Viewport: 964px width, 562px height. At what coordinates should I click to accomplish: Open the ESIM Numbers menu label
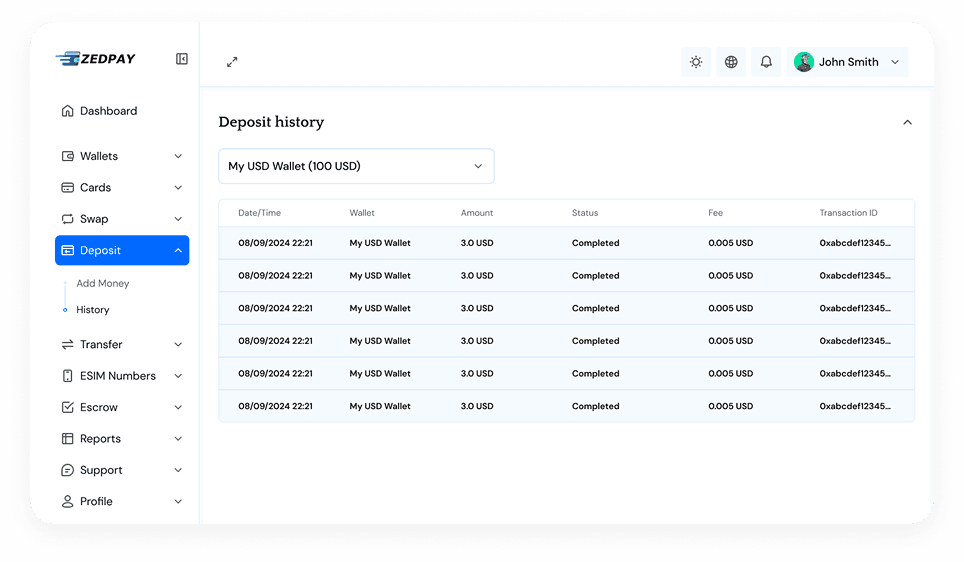pos(118,376)
